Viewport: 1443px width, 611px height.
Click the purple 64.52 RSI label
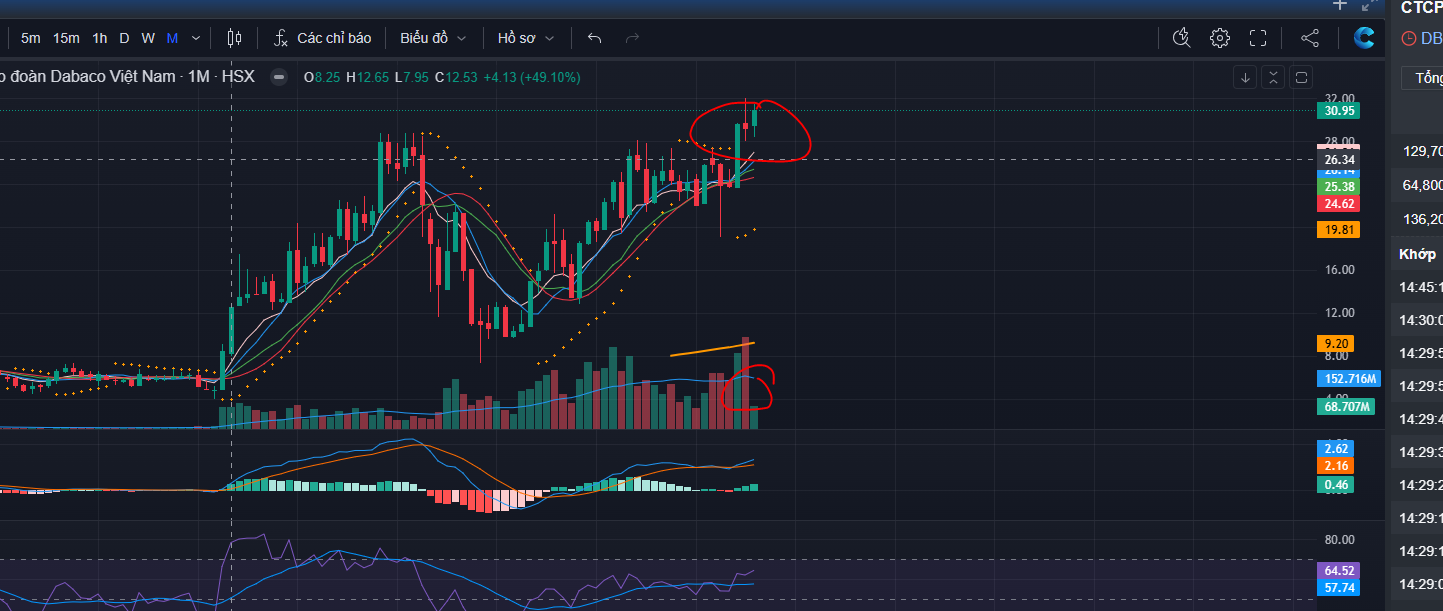[x=1339, y=571]
